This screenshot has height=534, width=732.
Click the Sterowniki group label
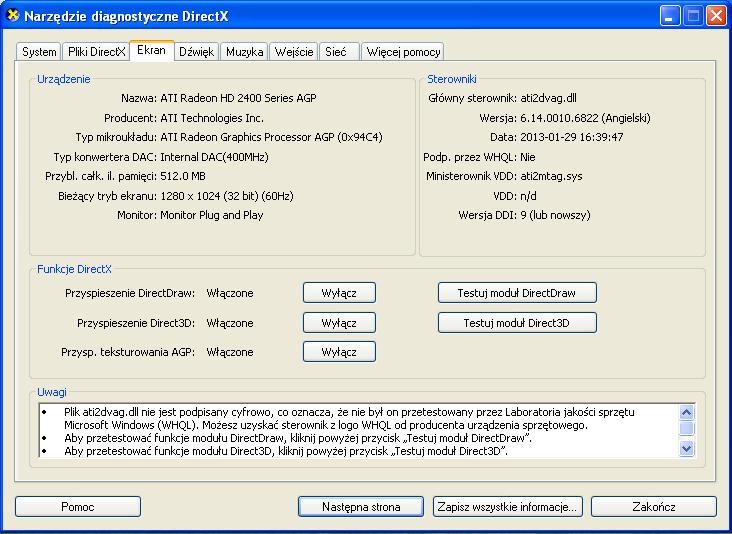point(451,79)
